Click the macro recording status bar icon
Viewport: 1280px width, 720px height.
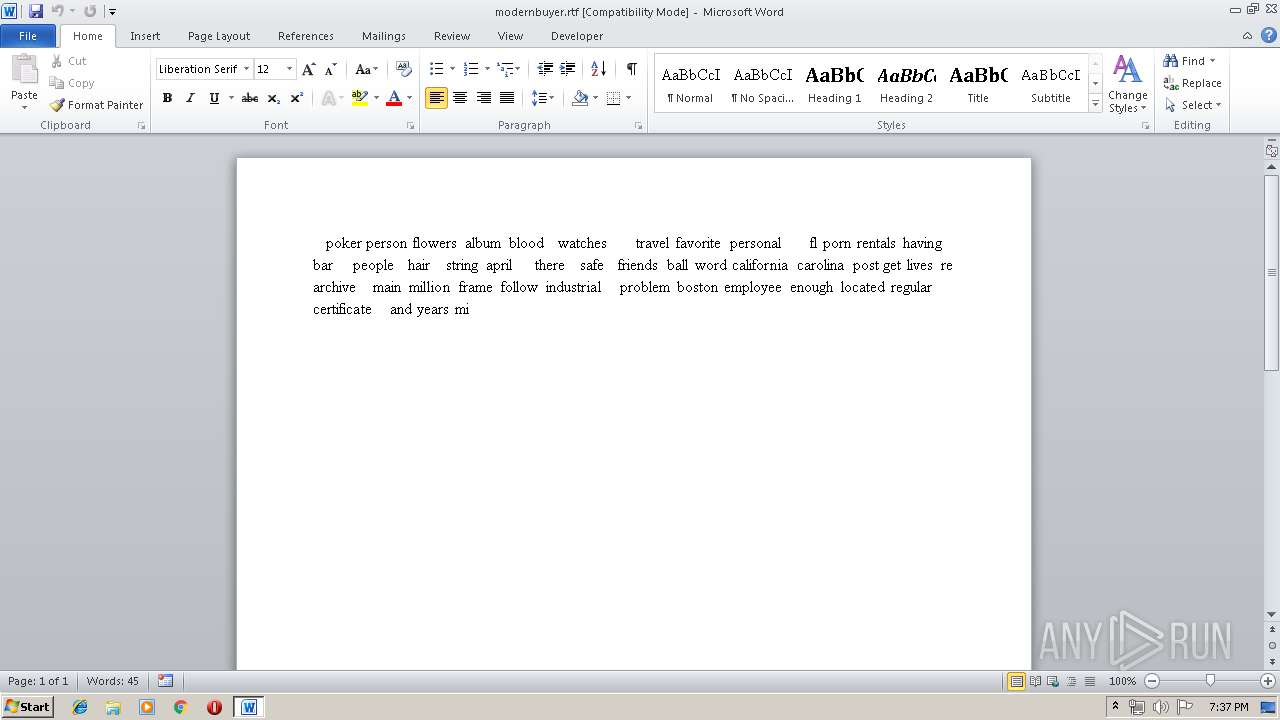point(165,681)
